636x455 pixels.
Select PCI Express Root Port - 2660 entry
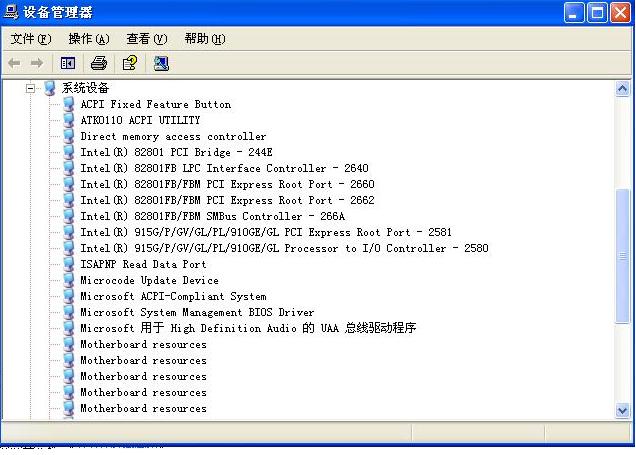227,185
